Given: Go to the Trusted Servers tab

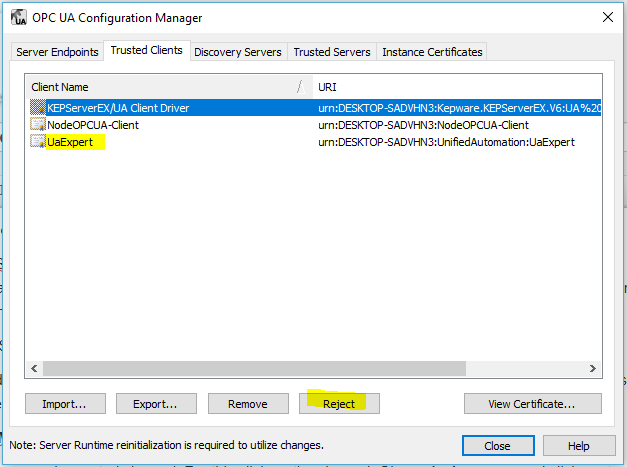Looking at the screenshot, I should (332, 52).
